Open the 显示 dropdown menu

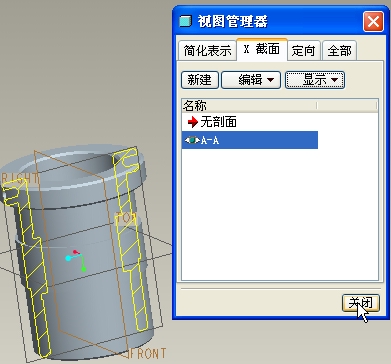(x=315, y=80)
